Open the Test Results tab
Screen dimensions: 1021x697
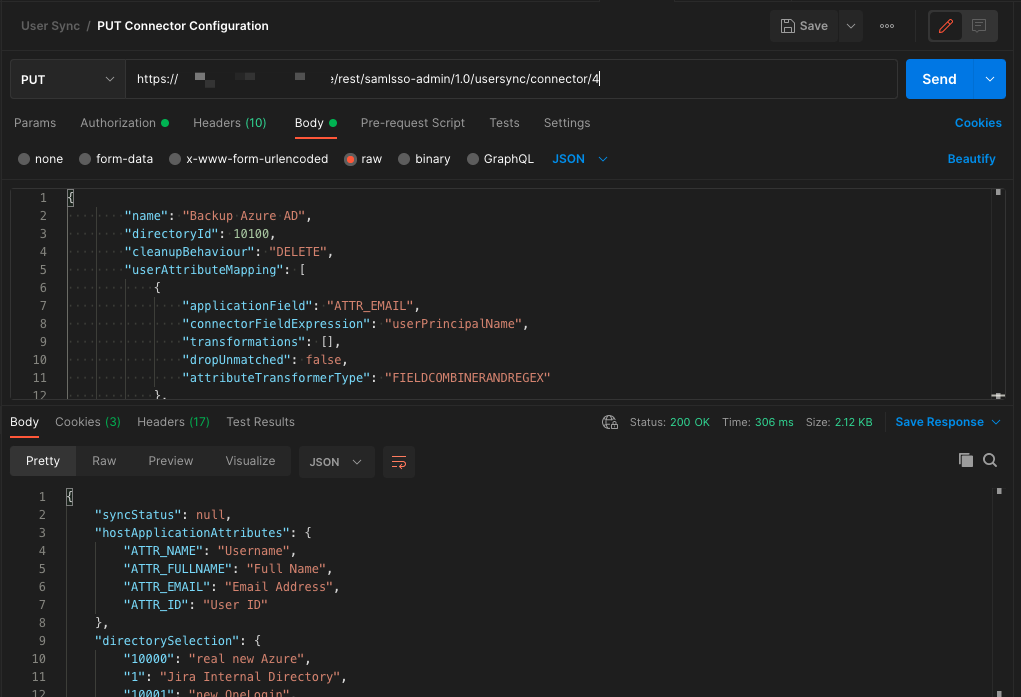[260, 422]
